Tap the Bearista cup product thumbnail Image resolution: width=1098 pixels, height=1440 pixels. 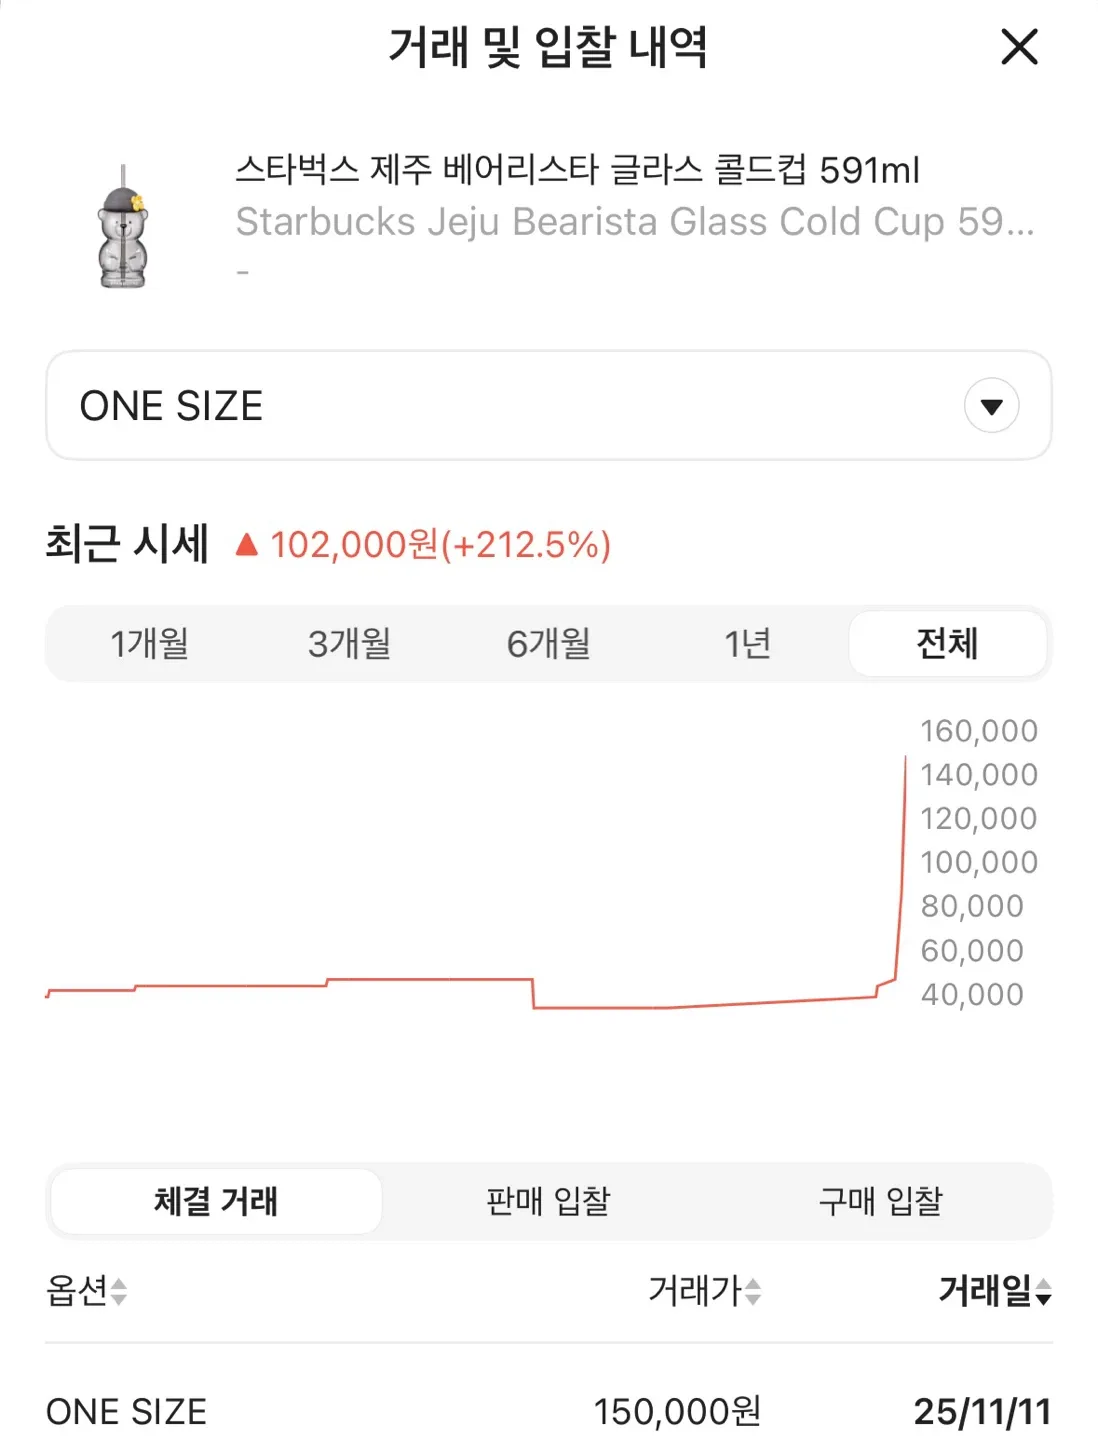click(x=124, y=228)
